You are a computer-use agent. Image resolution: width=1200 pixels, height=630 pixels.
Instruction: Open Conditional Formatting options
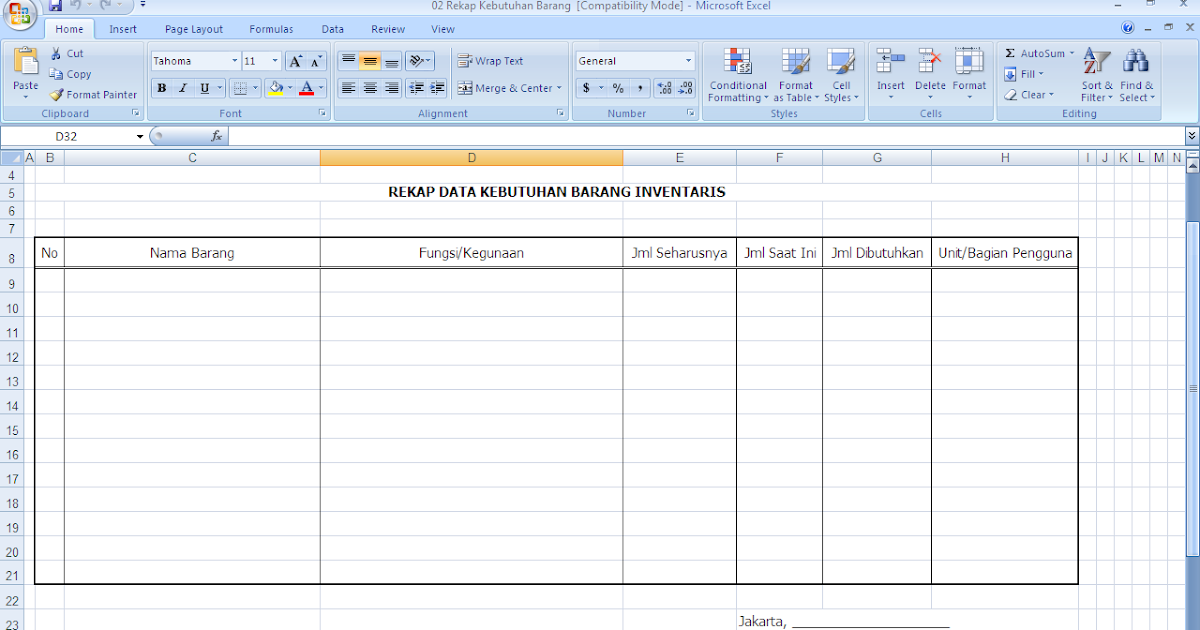click(x=737, y=75)
